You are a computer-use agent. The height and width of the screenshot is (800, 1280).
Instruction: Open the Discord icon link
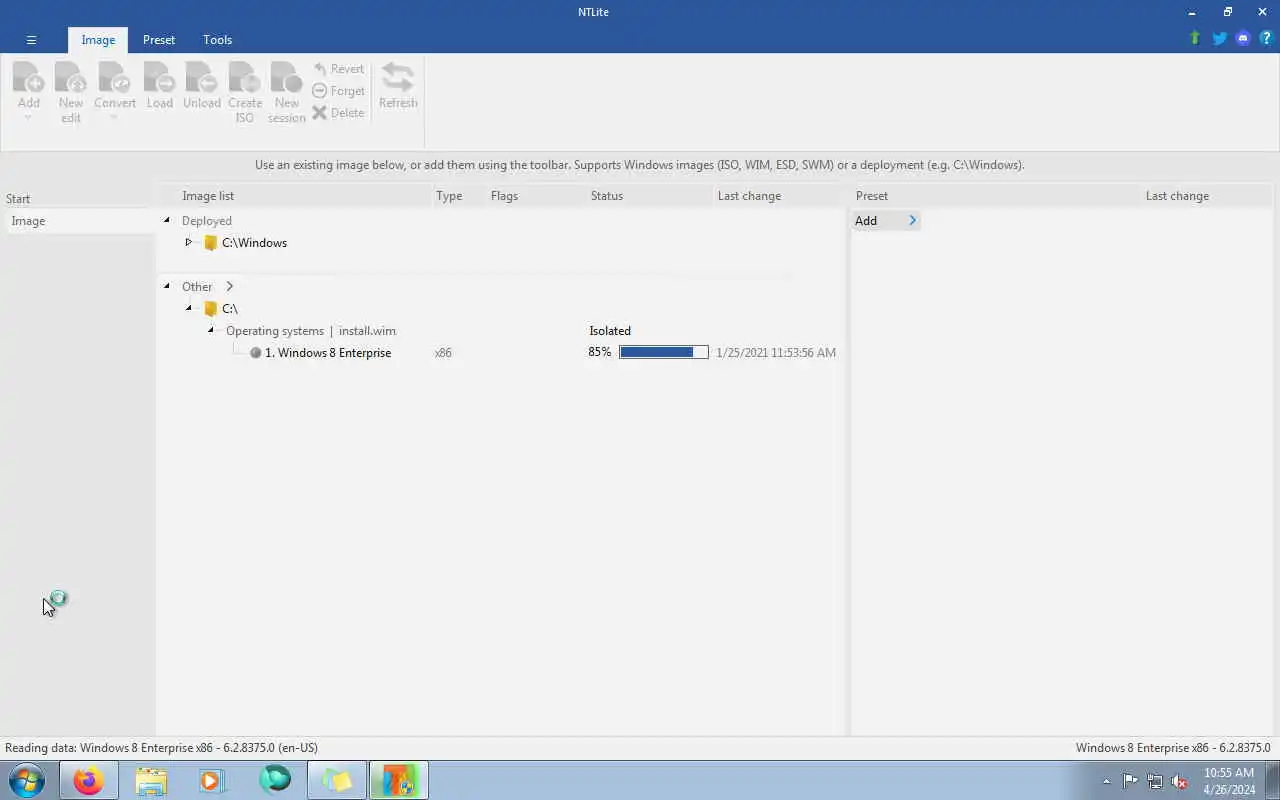pos(1243,38)
